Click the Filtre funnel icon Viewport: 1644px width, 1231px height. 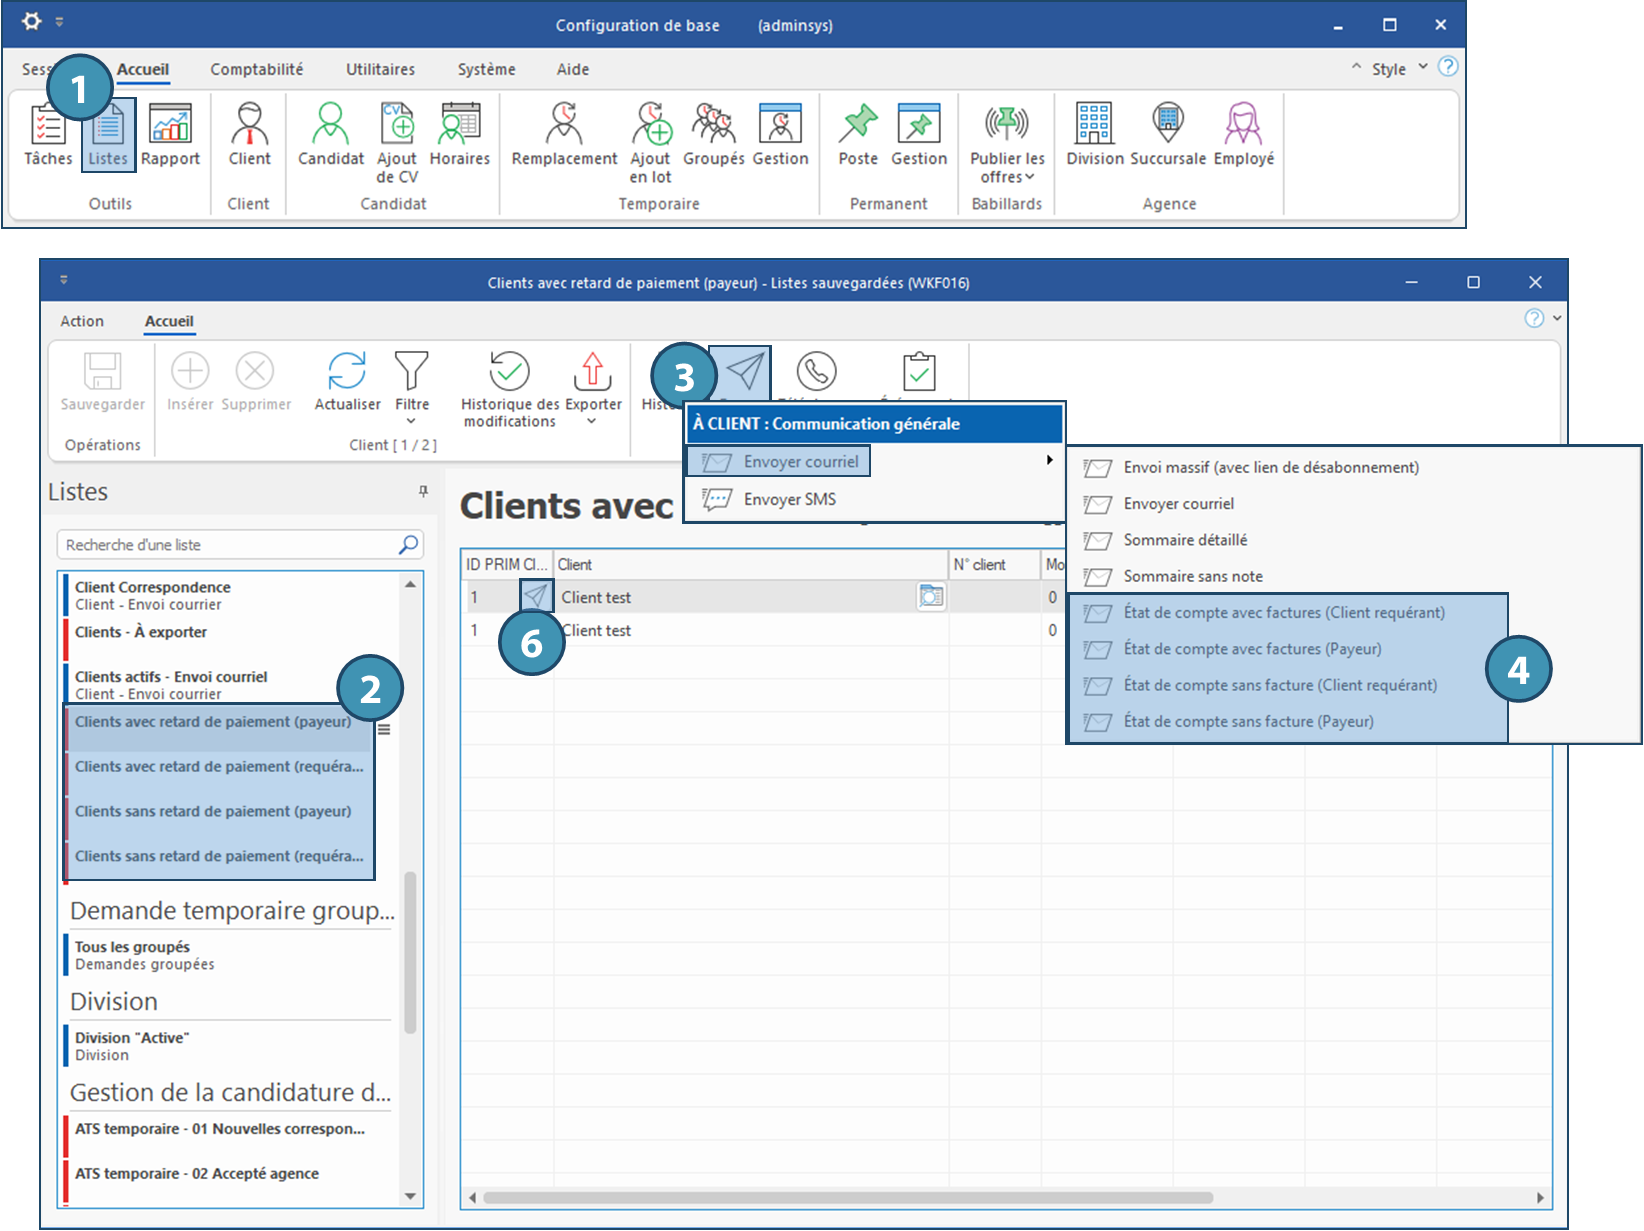click(411, 373)
